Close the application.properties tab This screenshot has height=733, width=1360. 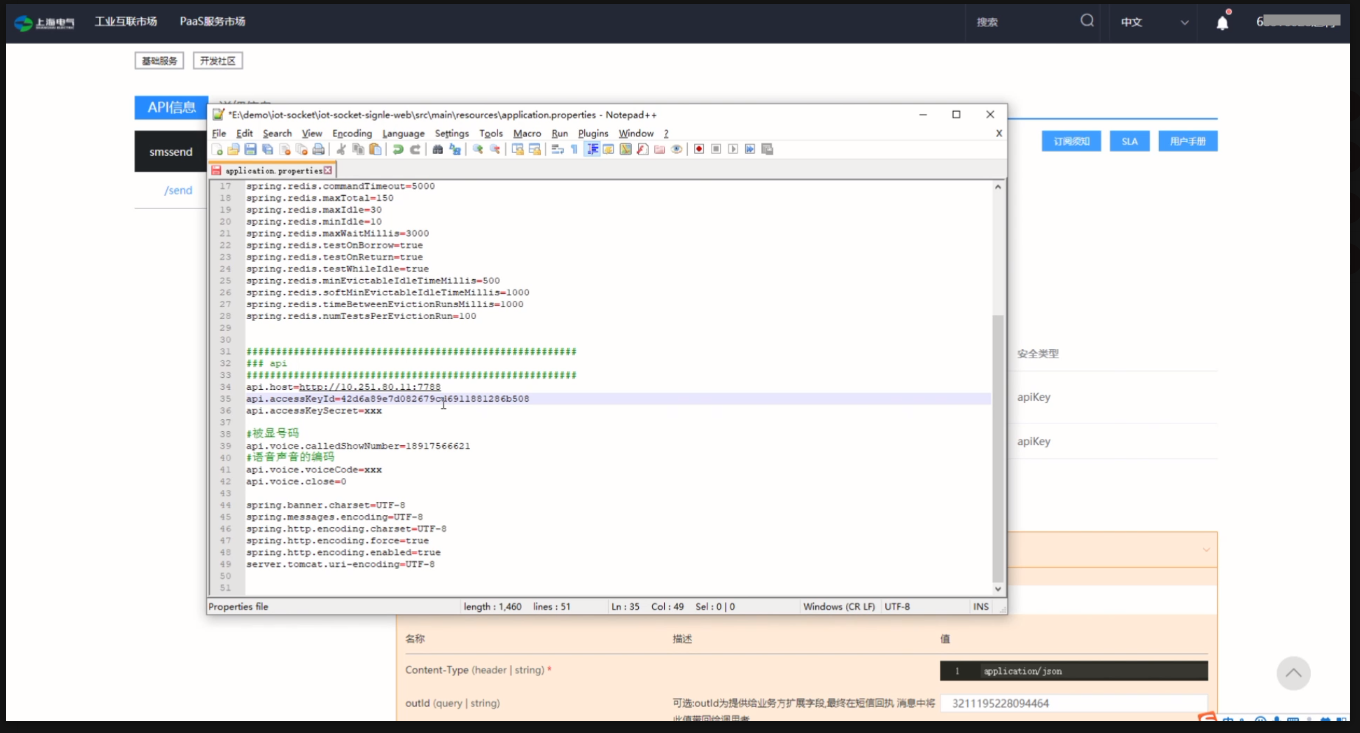328,171
